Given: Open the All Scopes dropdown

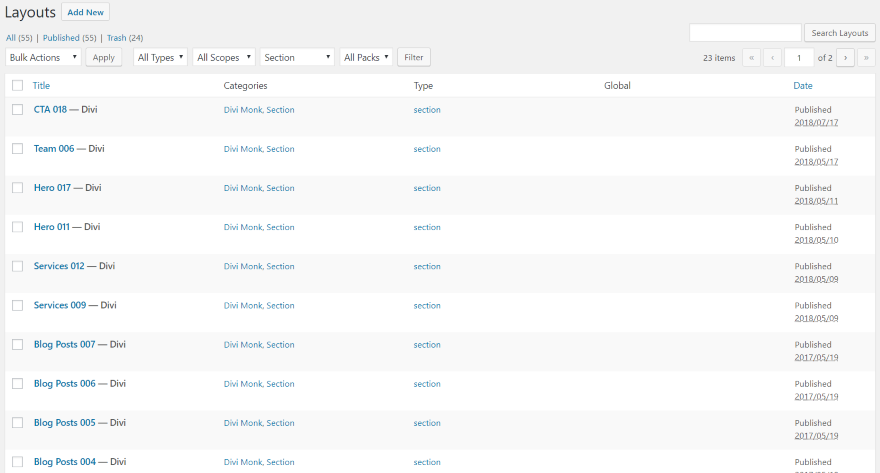Looking at the screenshot, I should click(224, 58).
